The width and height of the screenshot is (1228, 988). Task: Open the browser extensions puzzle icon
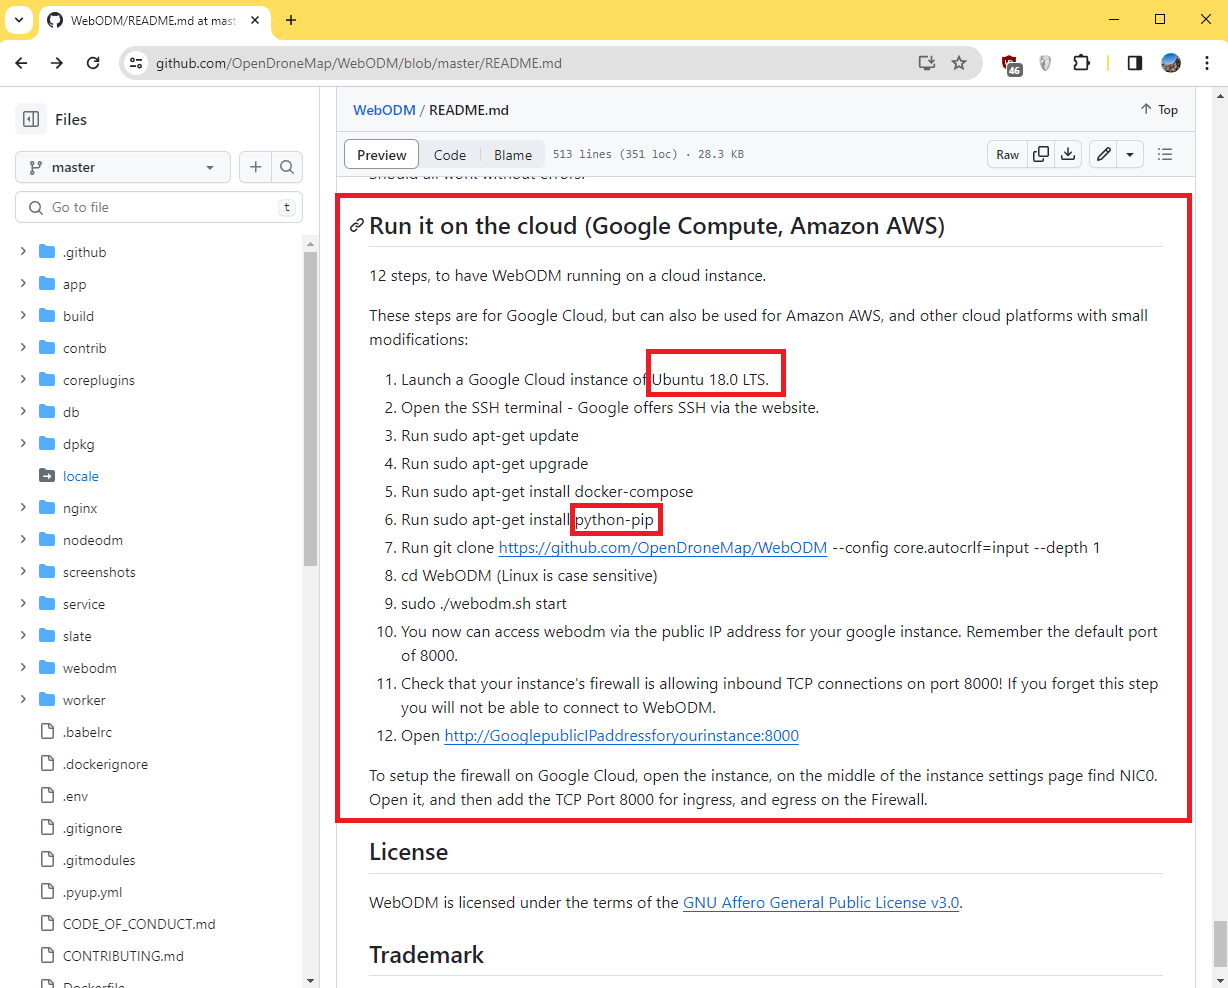[1081, 63]
